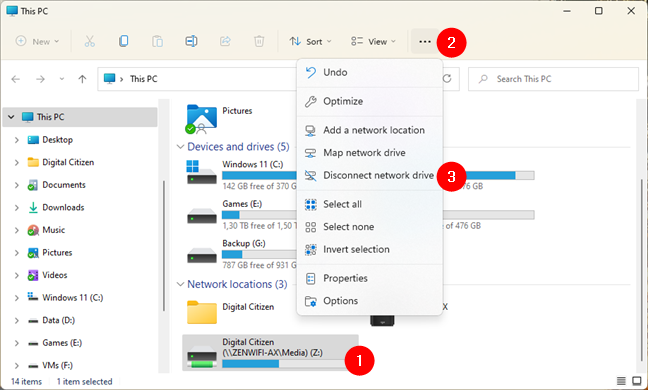Select Downloads in navigation pane
648x390 pixels.
pyautogui.click(x=63, y=207)
